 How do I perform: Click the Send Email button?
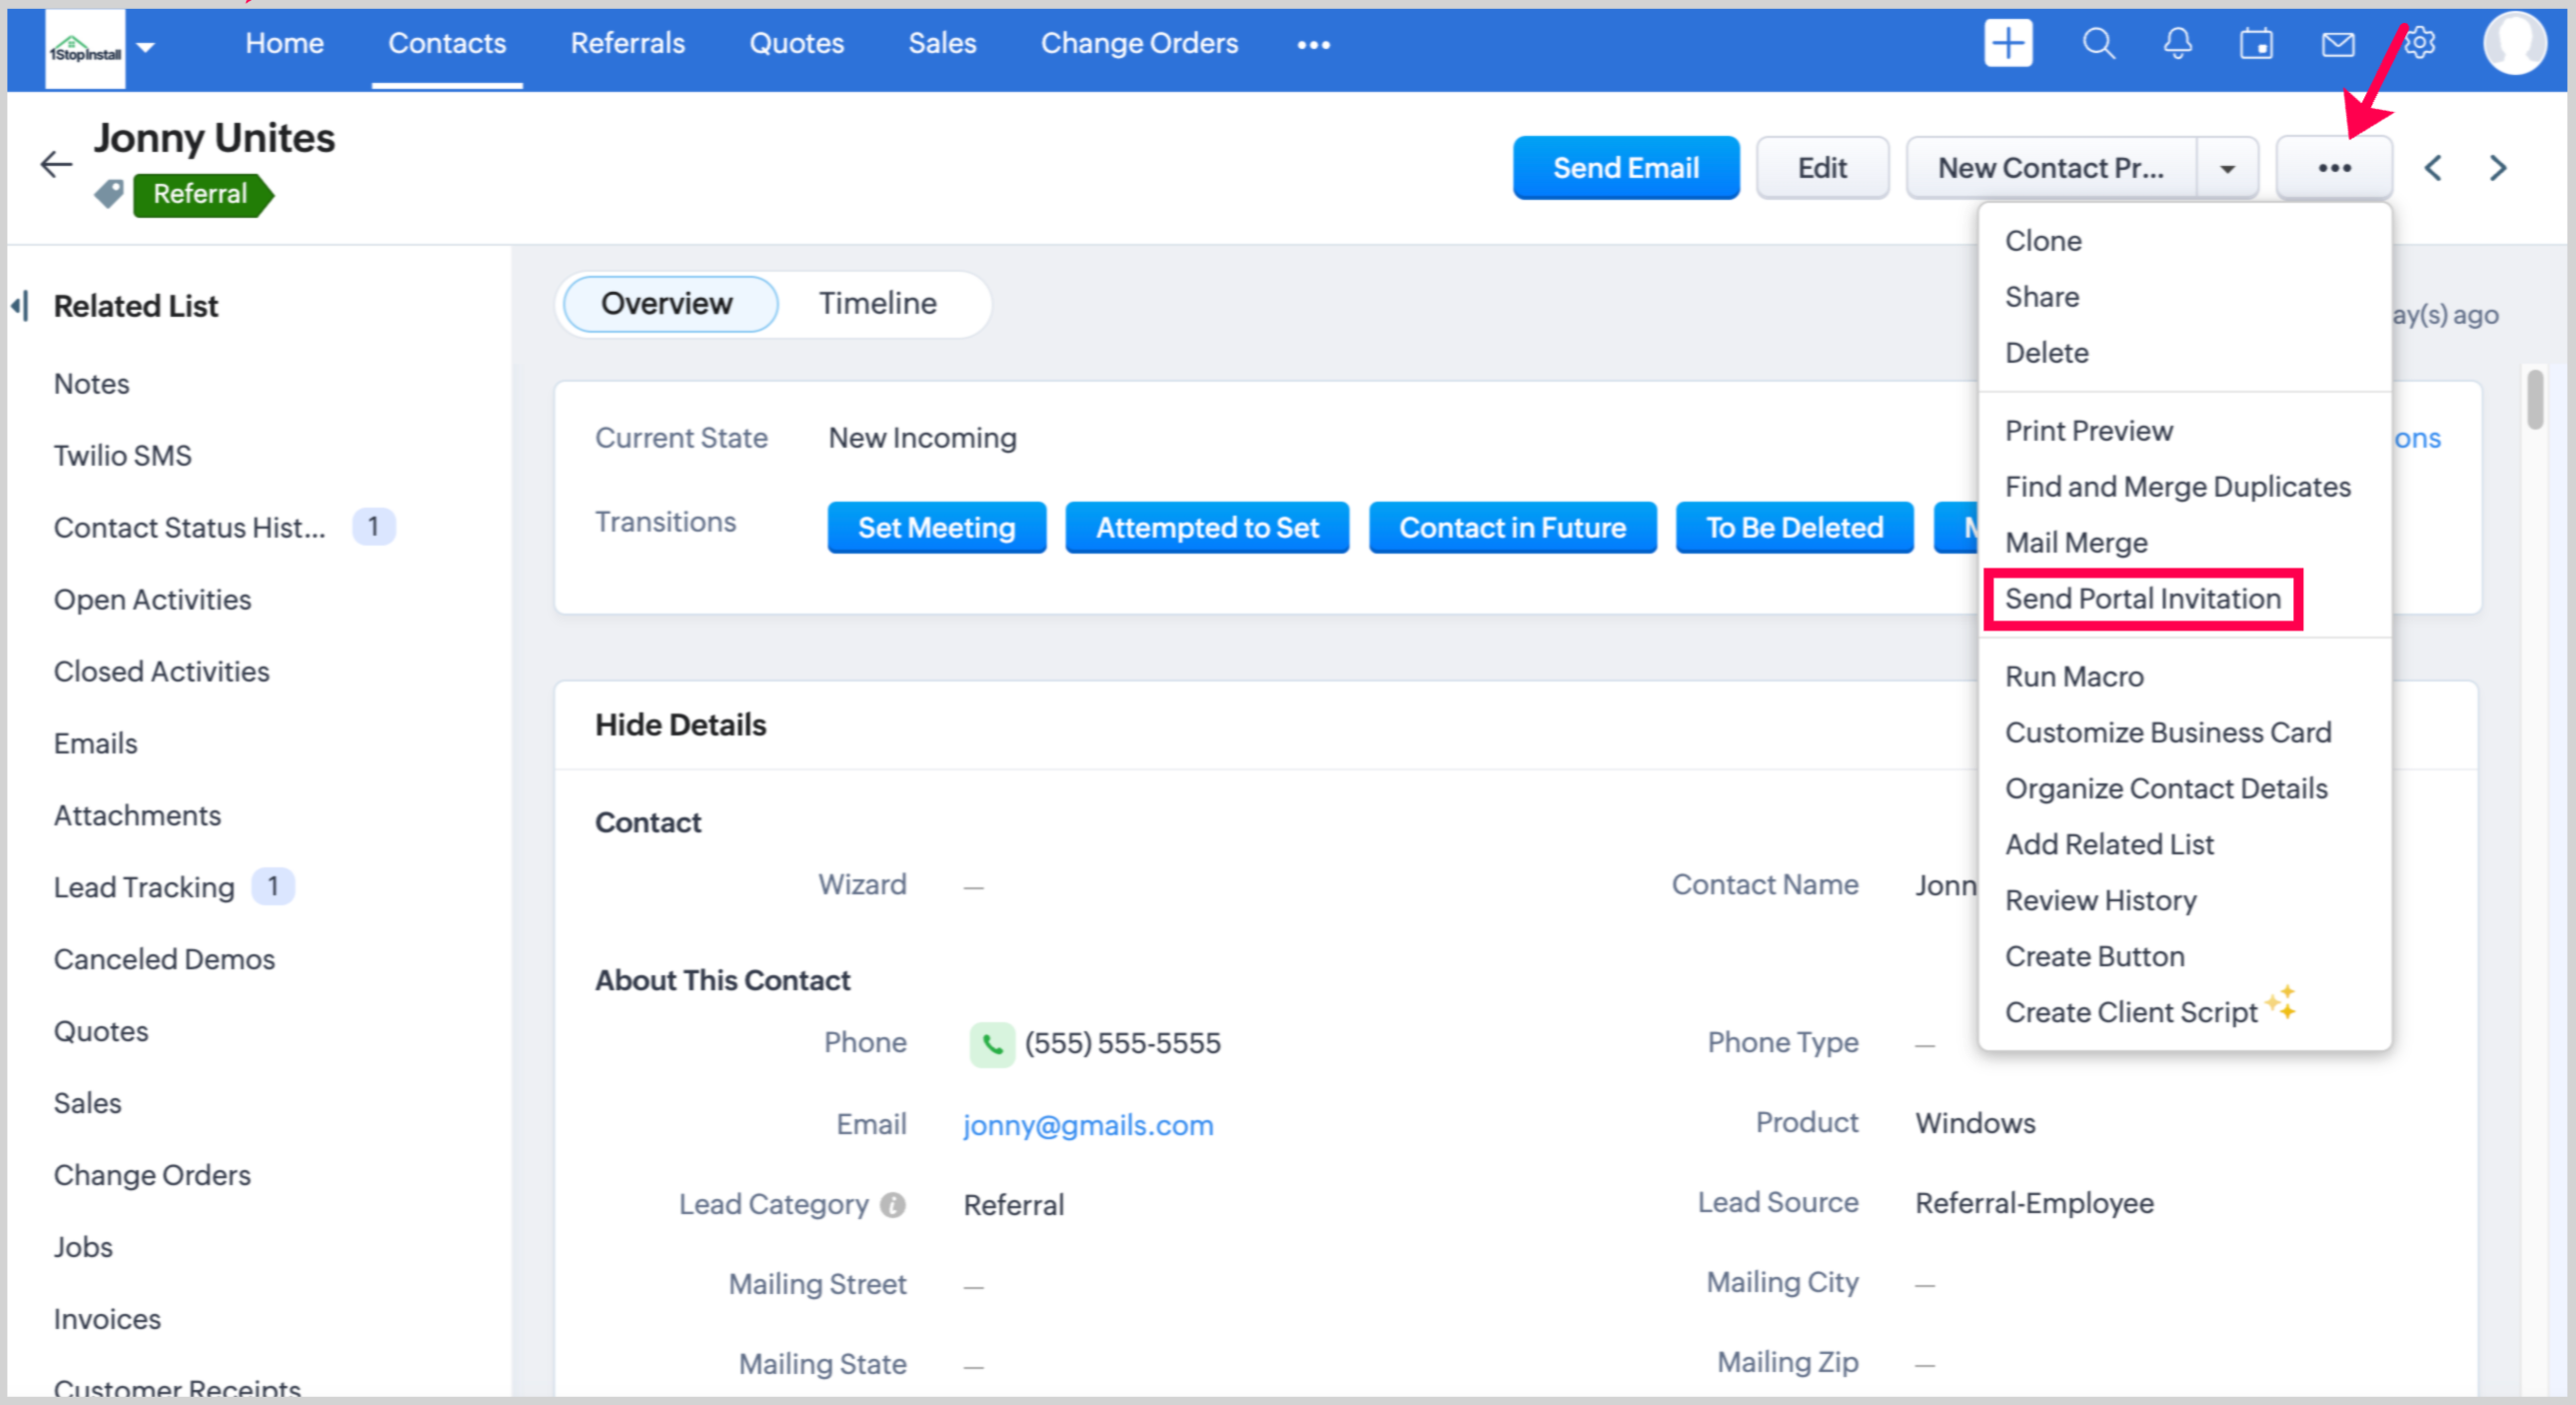(1625, 168)
